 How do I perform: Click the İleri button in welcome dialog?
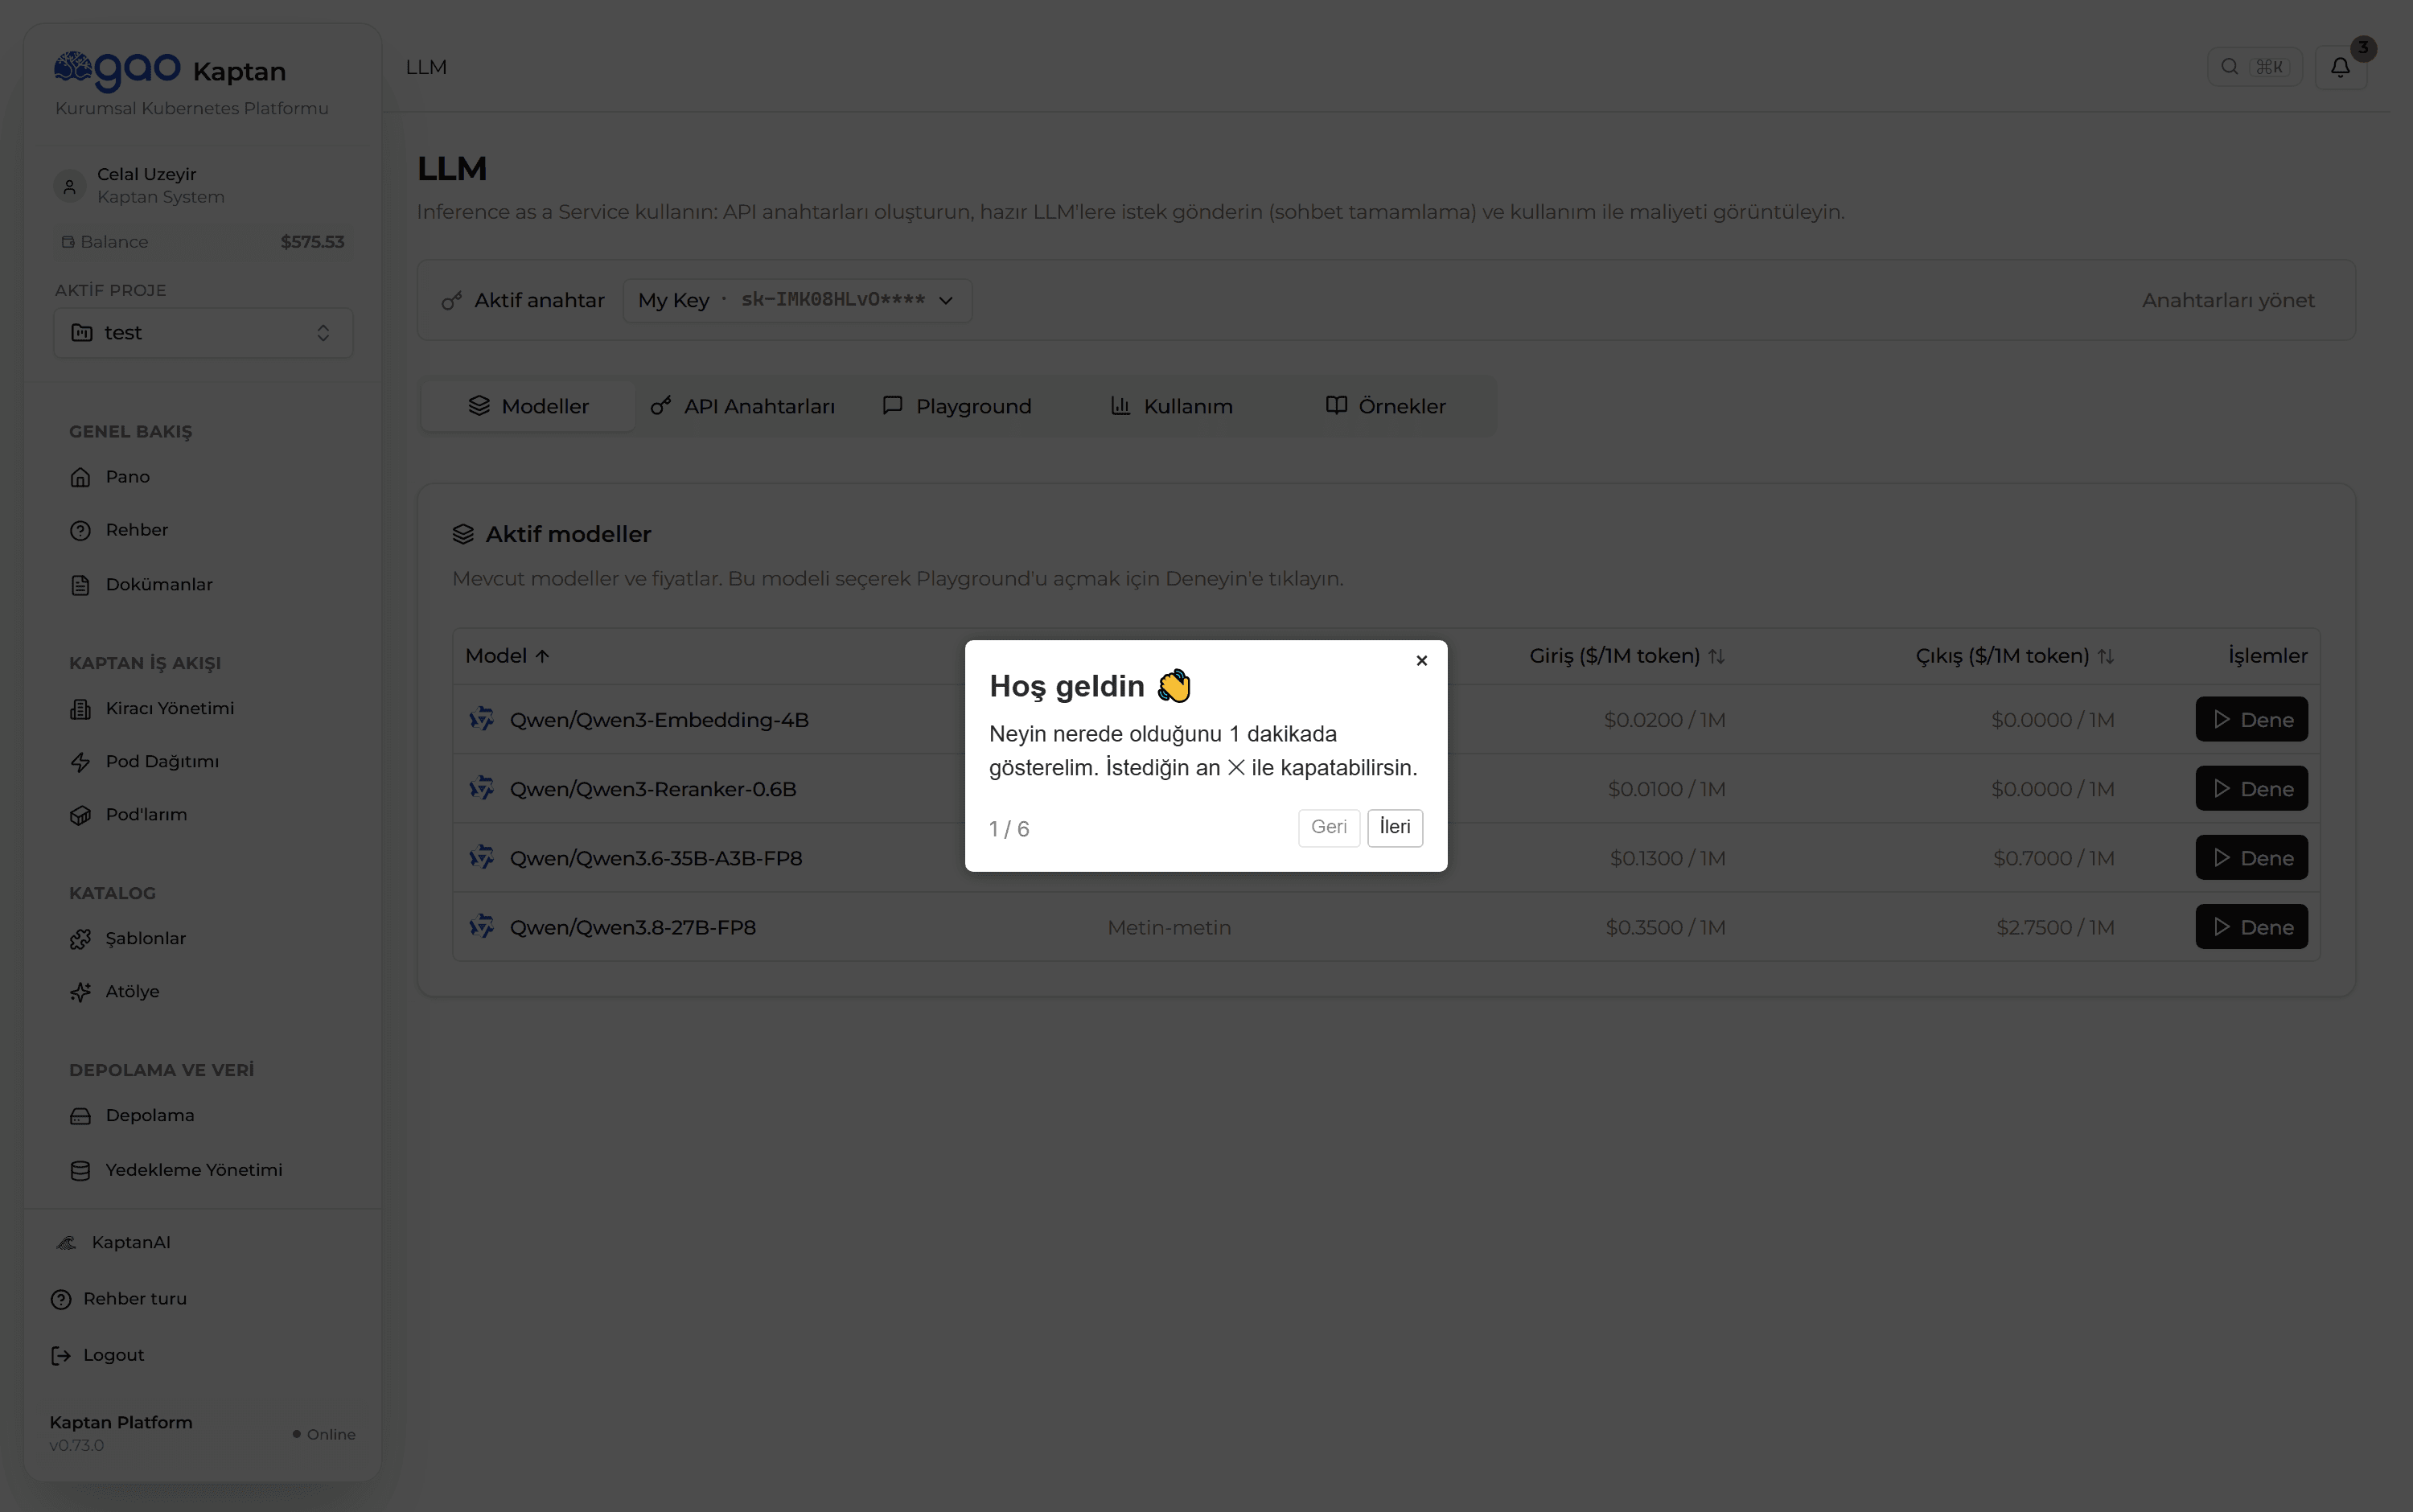click(1395, 827)
